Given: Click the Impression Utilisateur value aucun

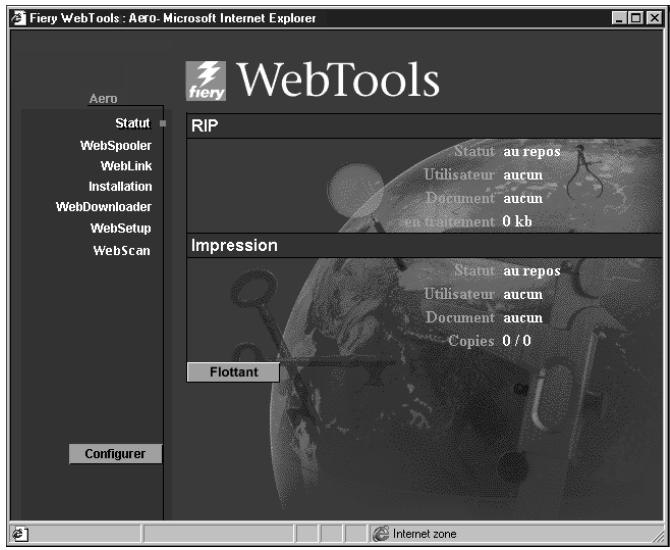Looking at the screenshot, I should pos(523,294).
